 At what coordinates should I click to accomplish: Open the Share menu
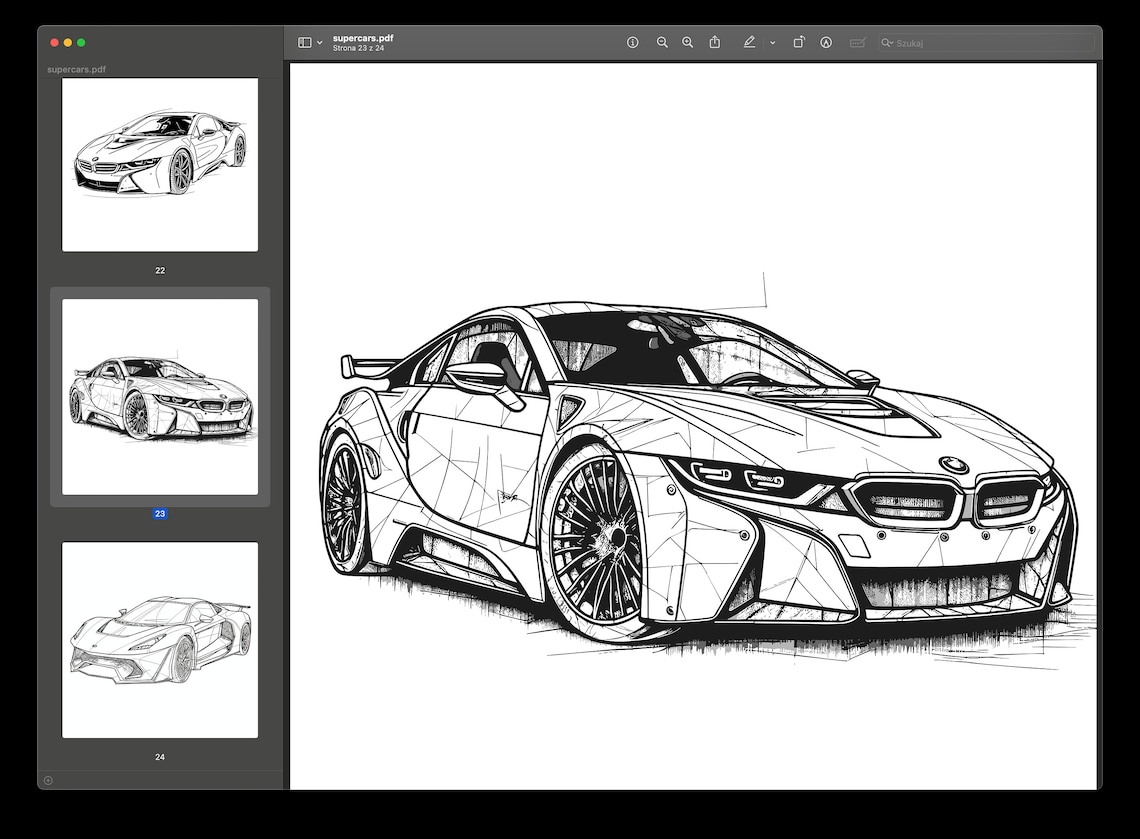click(714, 42)
